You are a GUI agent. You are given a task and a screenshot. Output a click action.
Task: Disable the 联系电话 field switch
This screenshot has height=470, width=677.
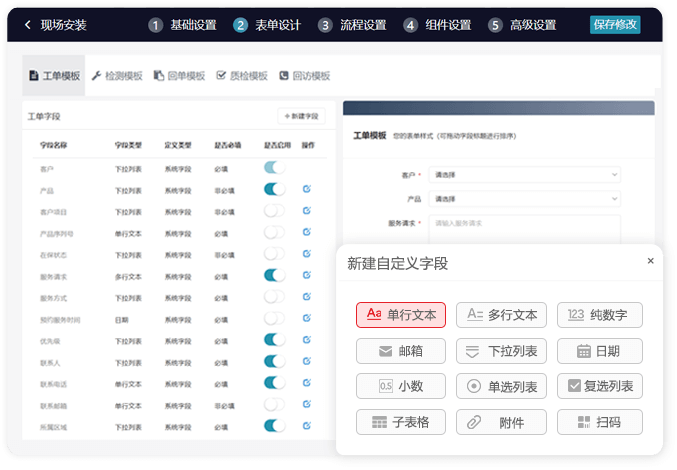(275, 383)
